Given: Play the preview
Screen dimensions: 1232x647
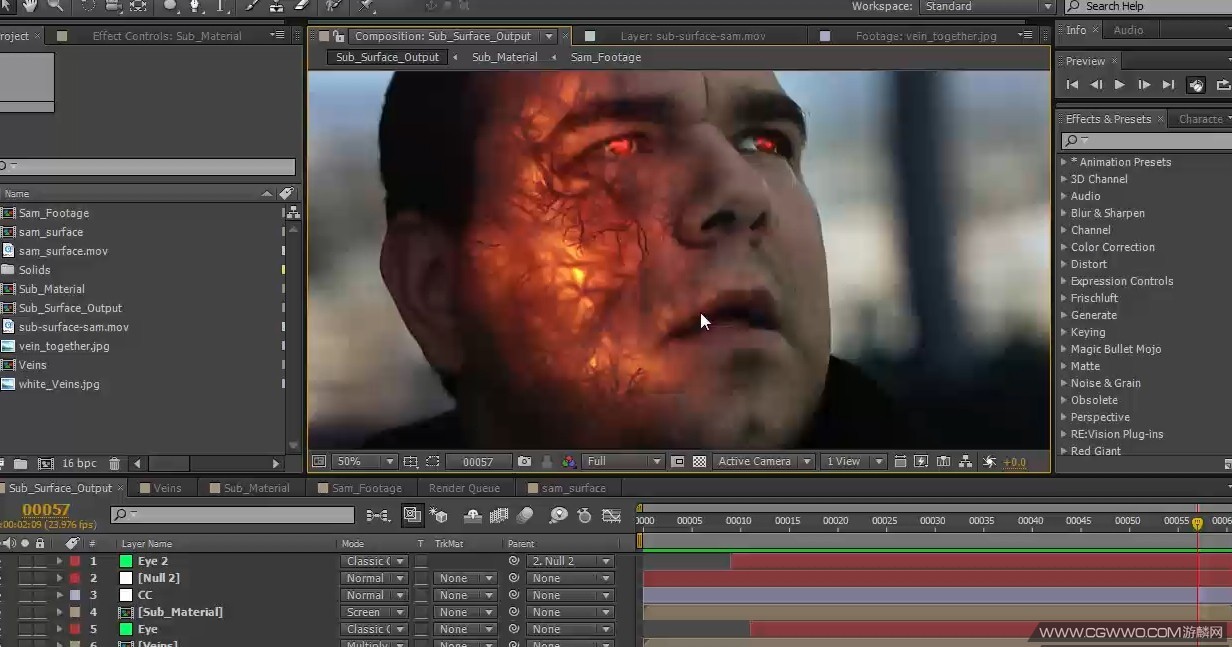Looking at the screenshot, I should tap(1120, 85).
